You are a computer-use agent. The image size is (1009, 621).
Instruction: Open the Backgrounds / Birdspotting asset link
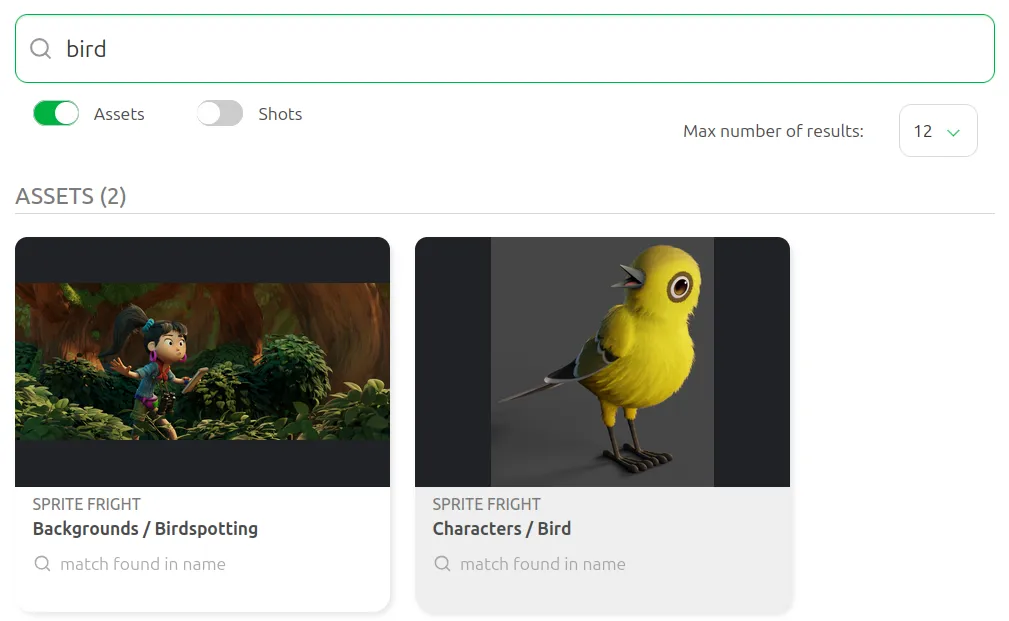coord(145,528)
